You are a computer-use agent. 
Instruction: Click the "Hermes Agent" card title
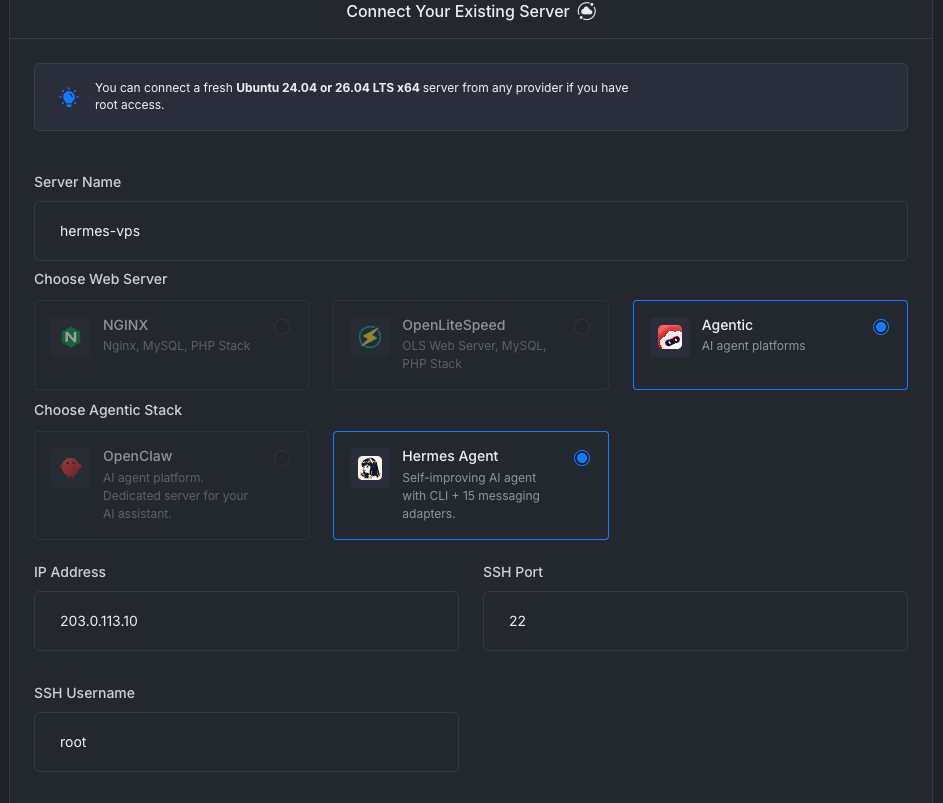450,457
